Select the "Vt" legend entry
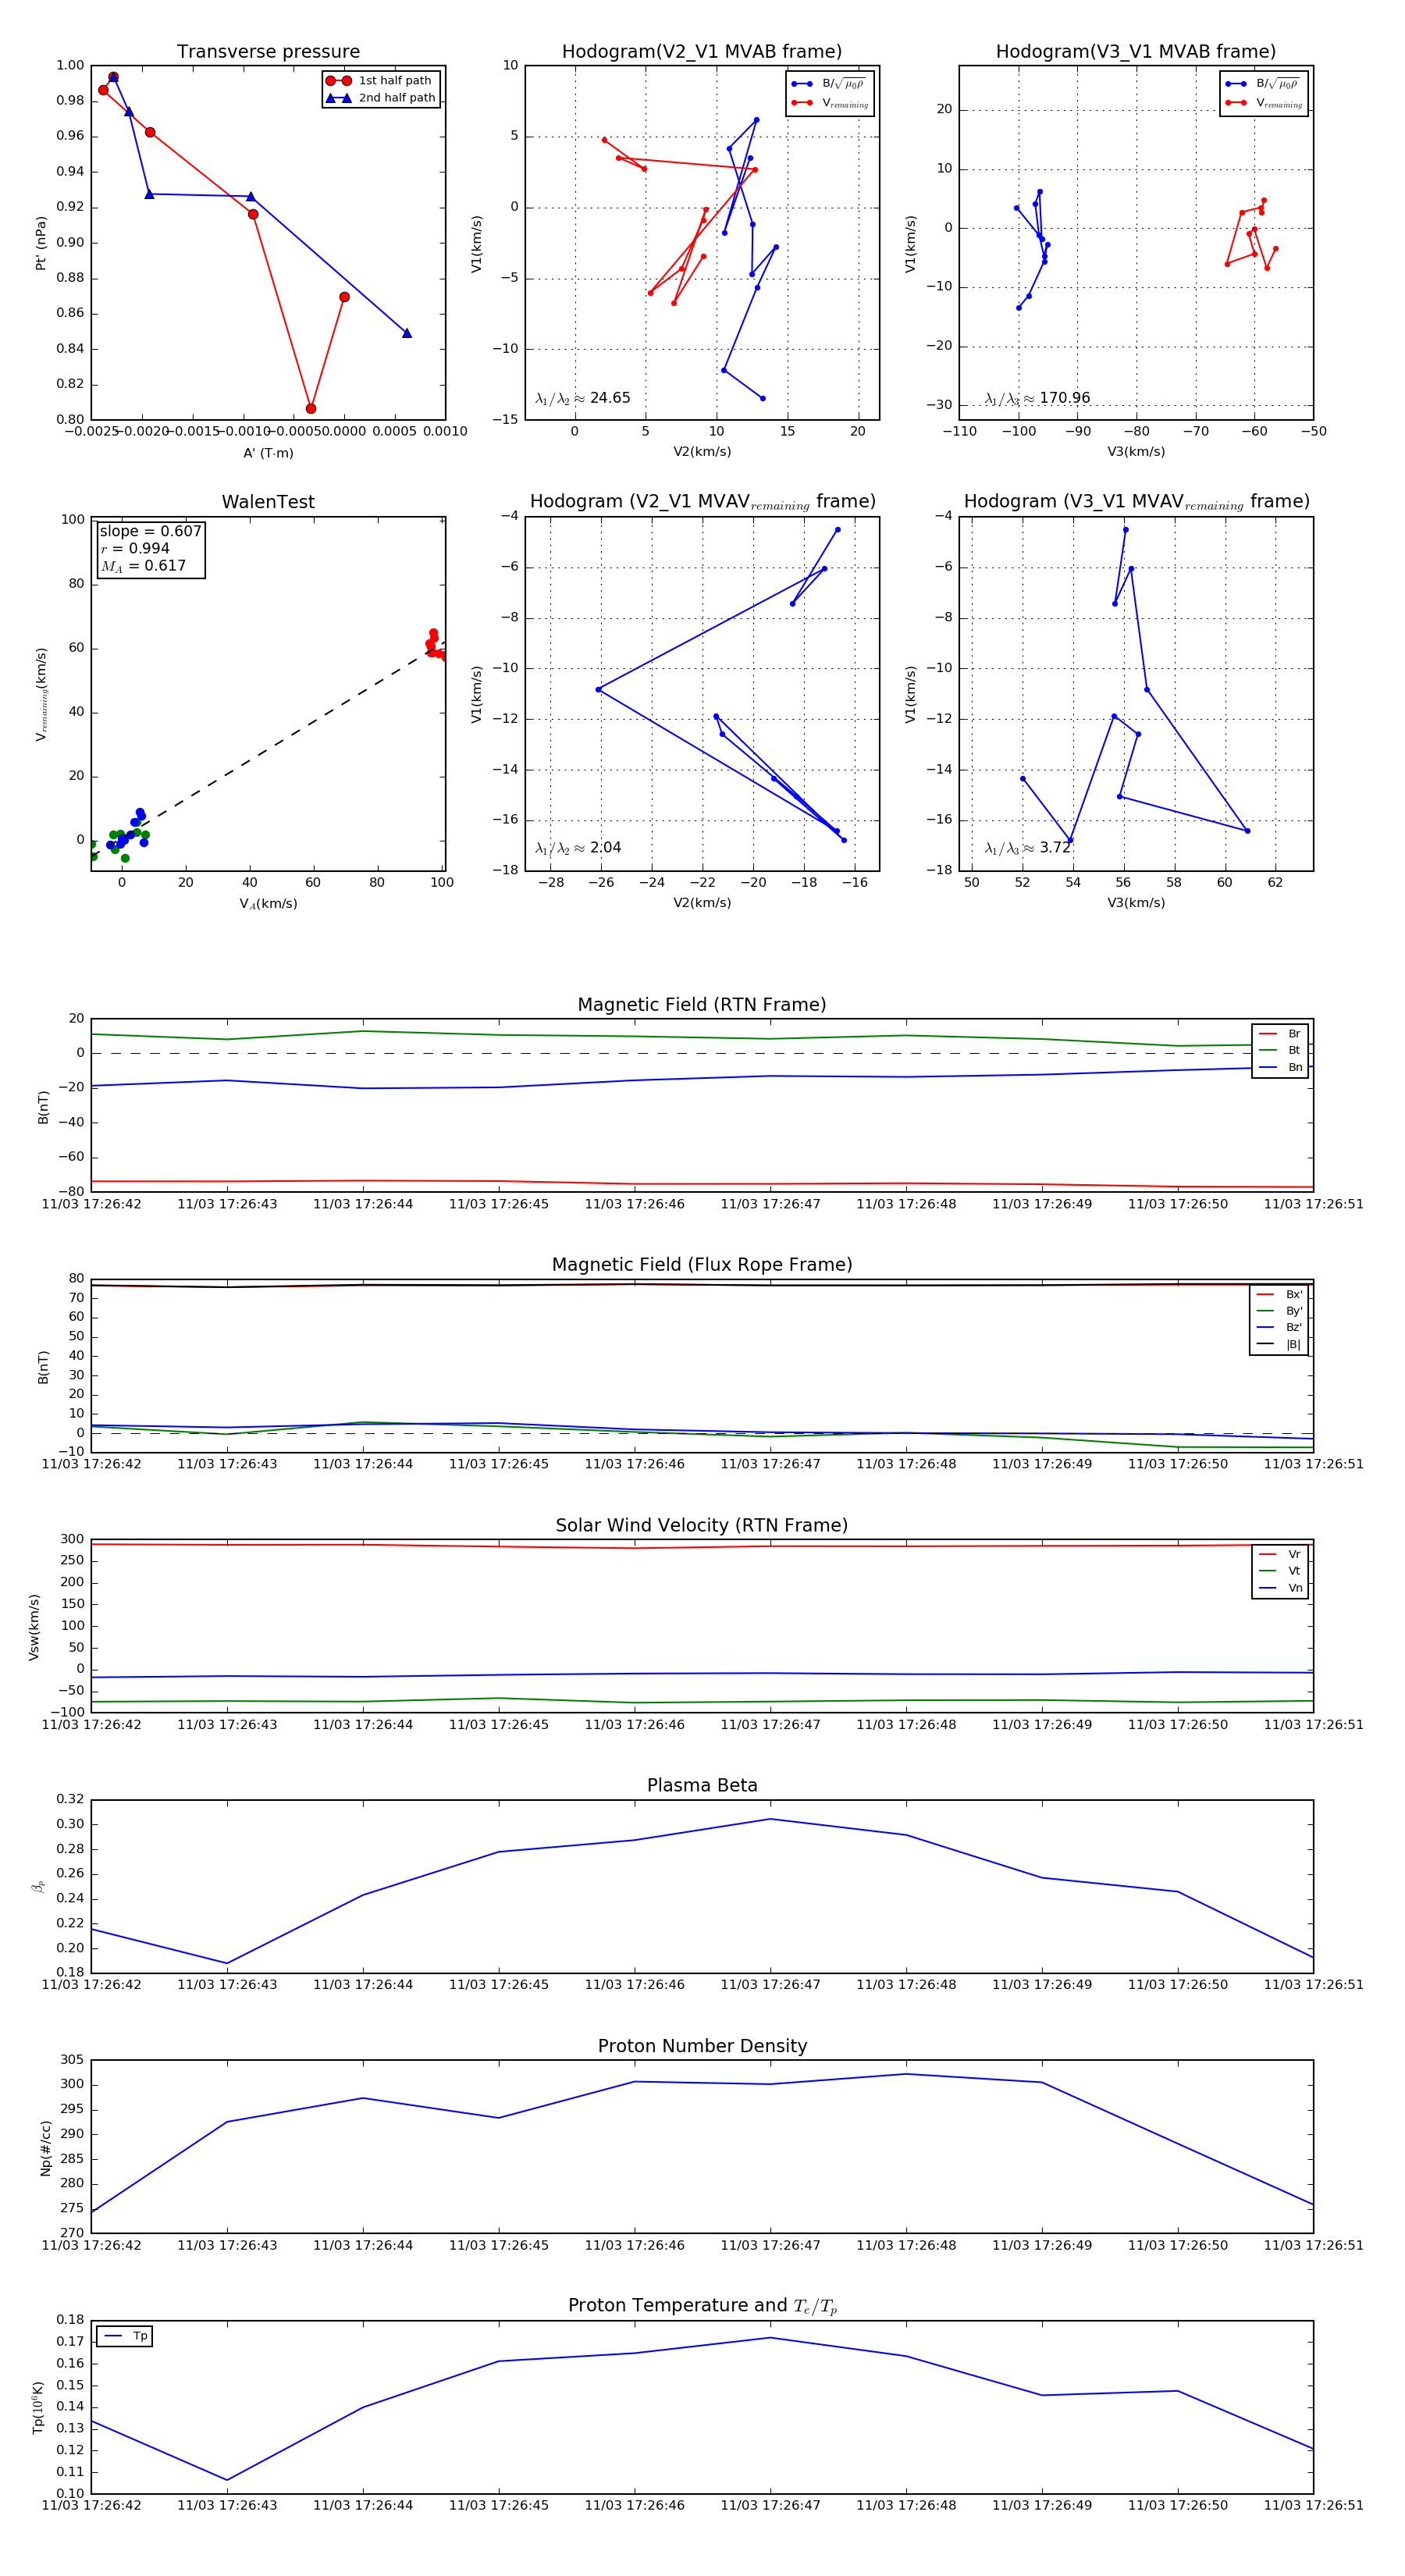This screenshot has height=2576, width=1405. click(x=1280, y=1571)
